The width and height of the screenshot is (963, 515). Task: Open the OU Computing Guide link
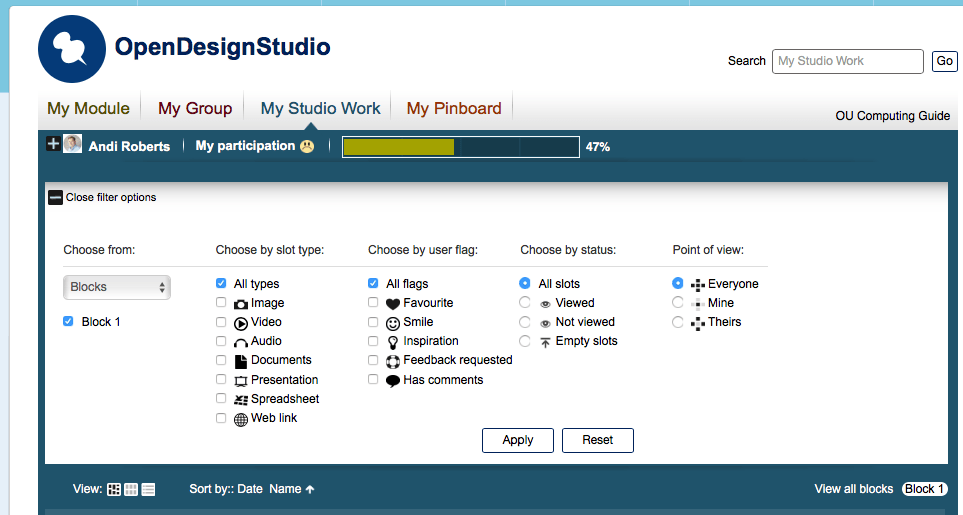(892, 115)
